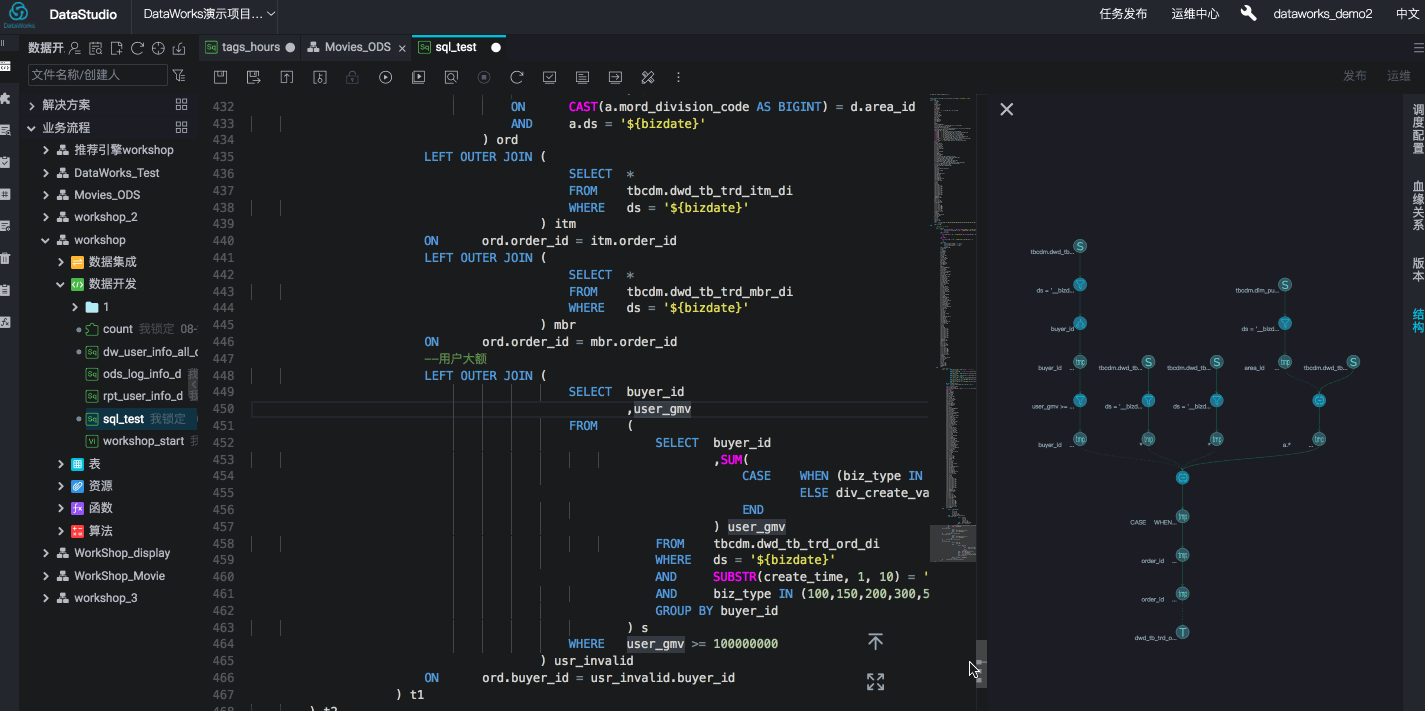The image size is (1425, 711).
Task: Collapse the 数据开发 folder
Action: [61, 284]
